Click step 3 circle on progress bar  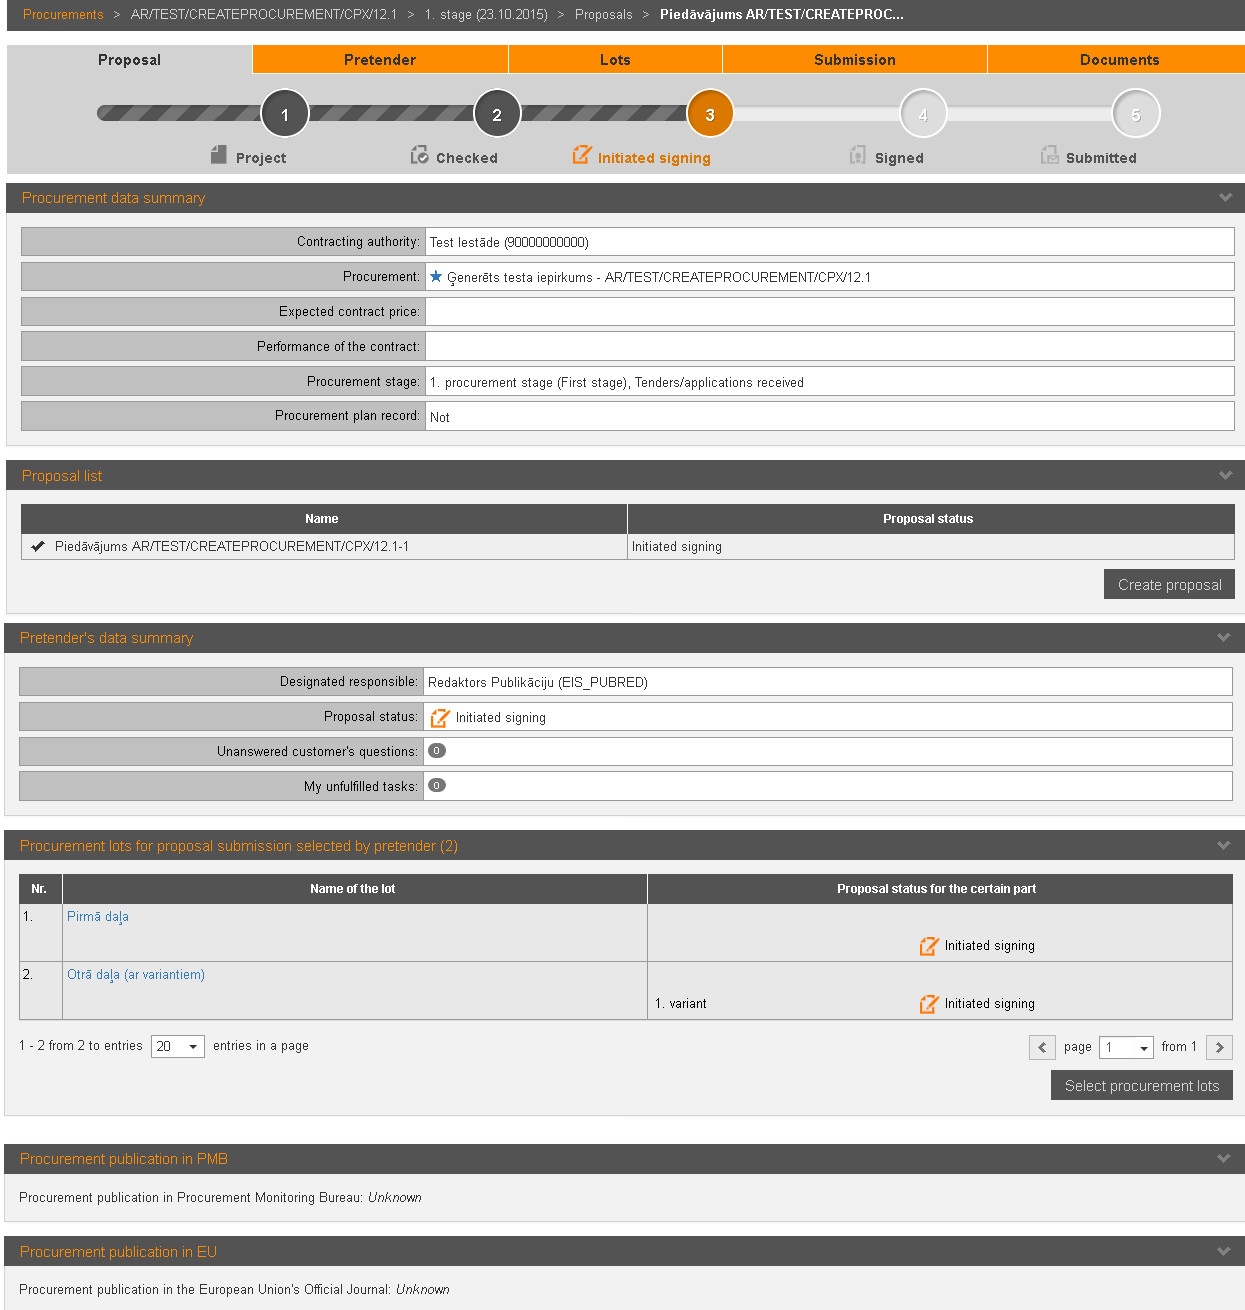pos(710,114)
